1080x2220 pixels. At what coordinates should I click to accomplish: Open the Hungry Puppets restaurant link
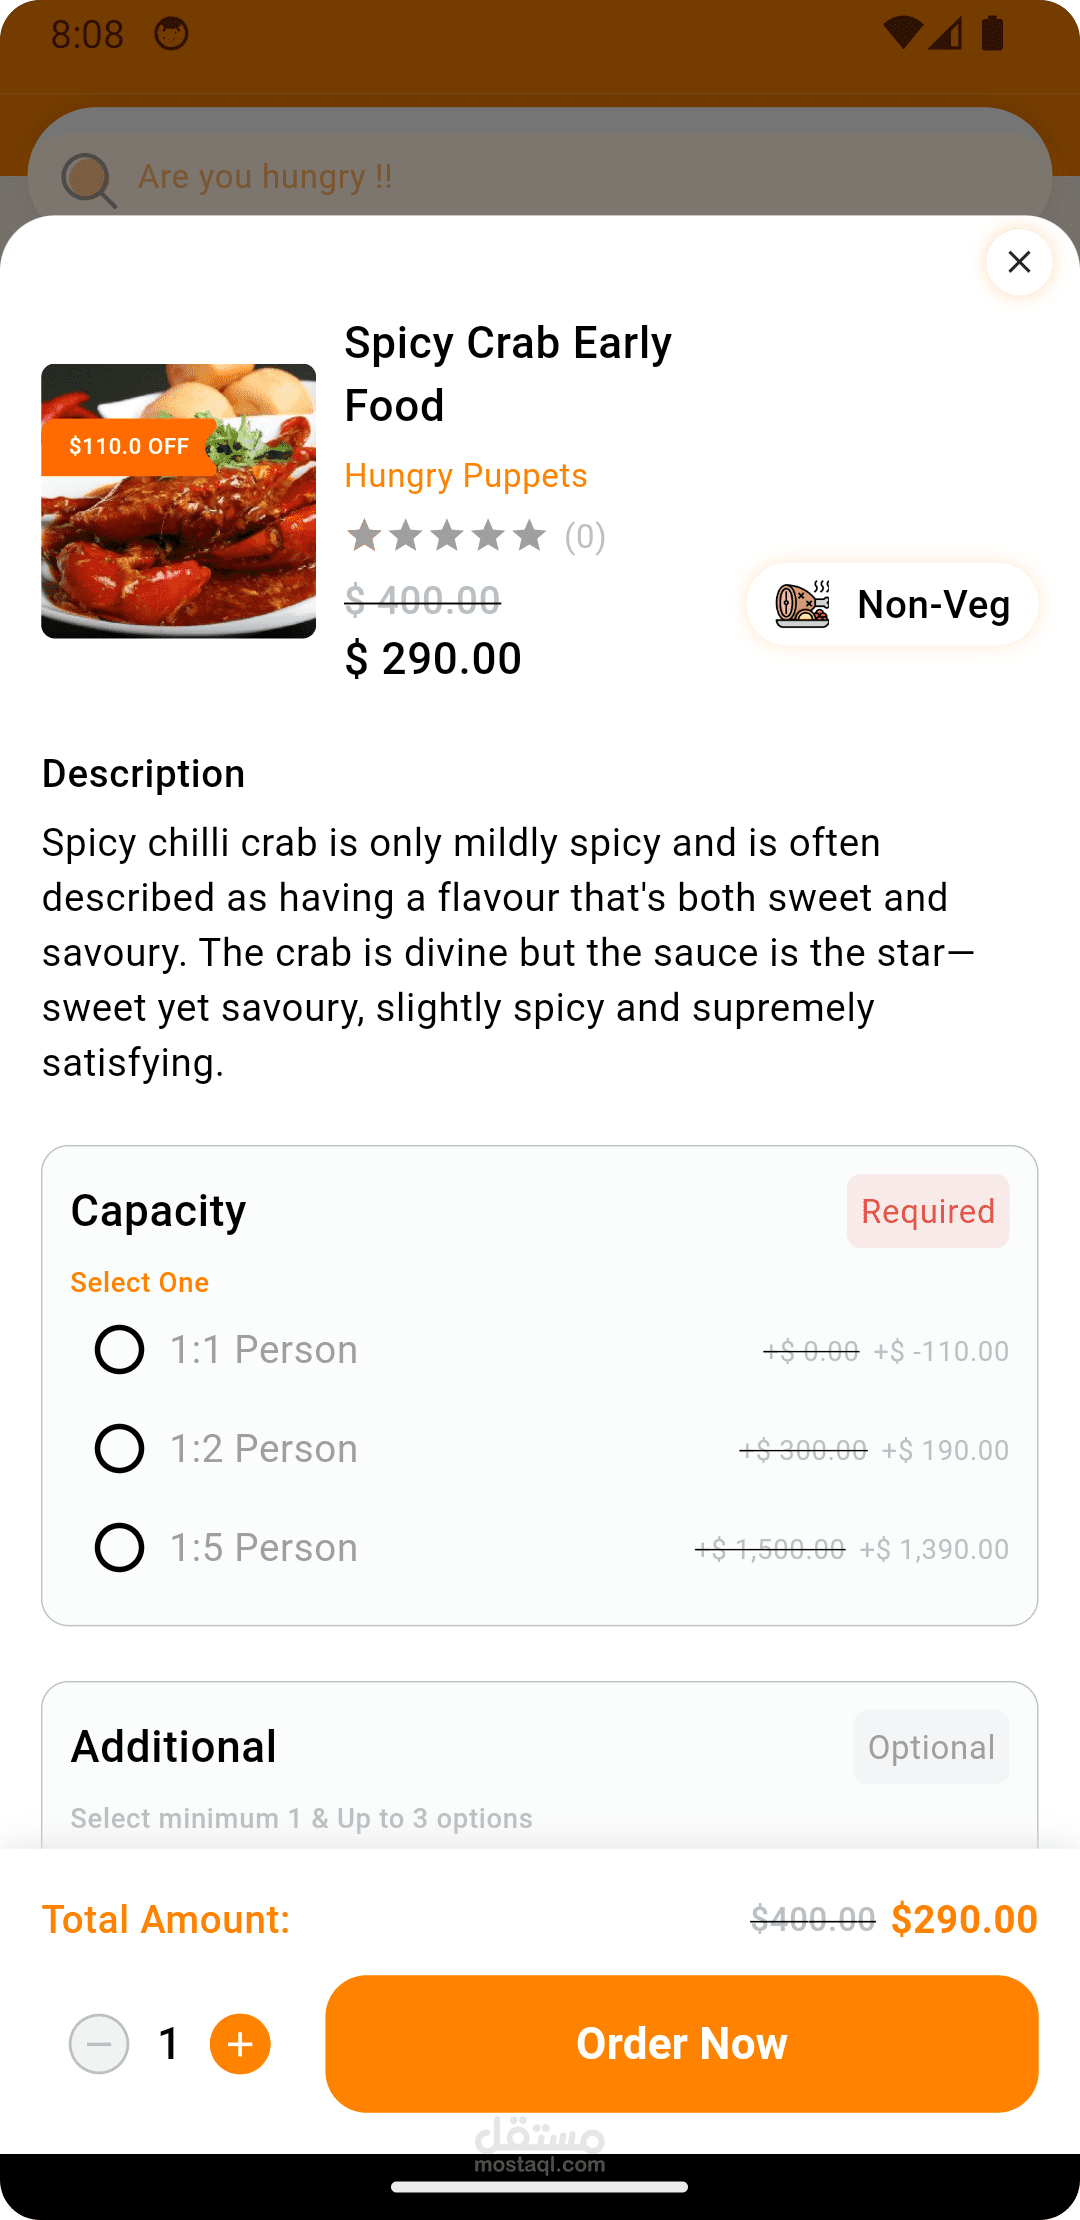[466, 476]
